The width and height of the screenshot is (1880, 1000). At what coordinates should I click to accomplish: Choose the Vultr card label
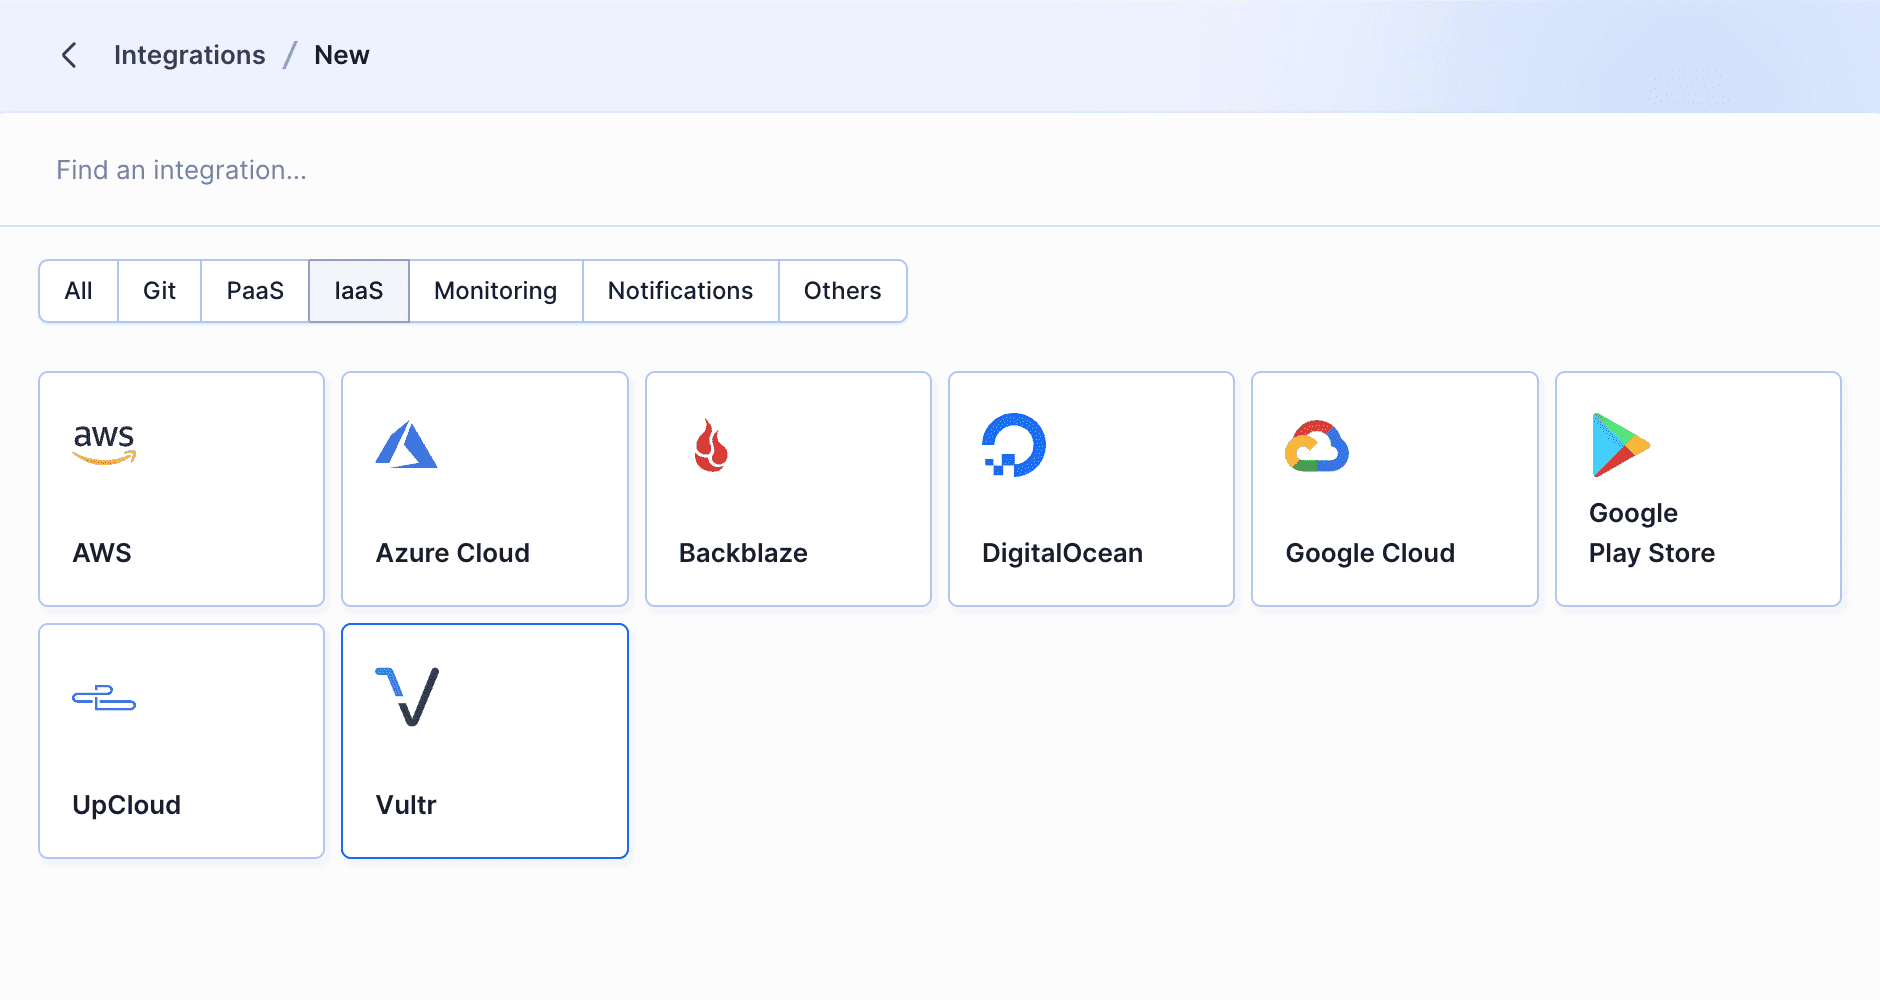[x=406, y=805]
